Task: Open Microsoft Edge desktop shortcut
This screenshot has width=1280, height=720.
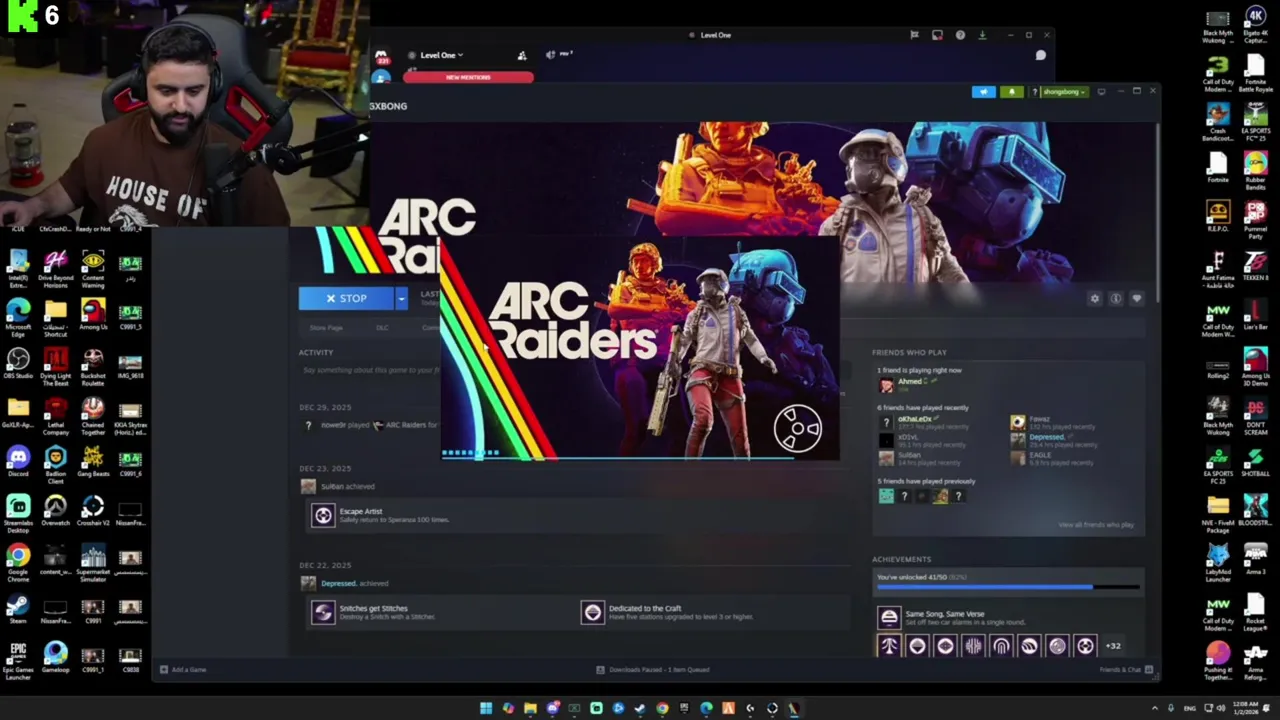Action: point(18,317)
